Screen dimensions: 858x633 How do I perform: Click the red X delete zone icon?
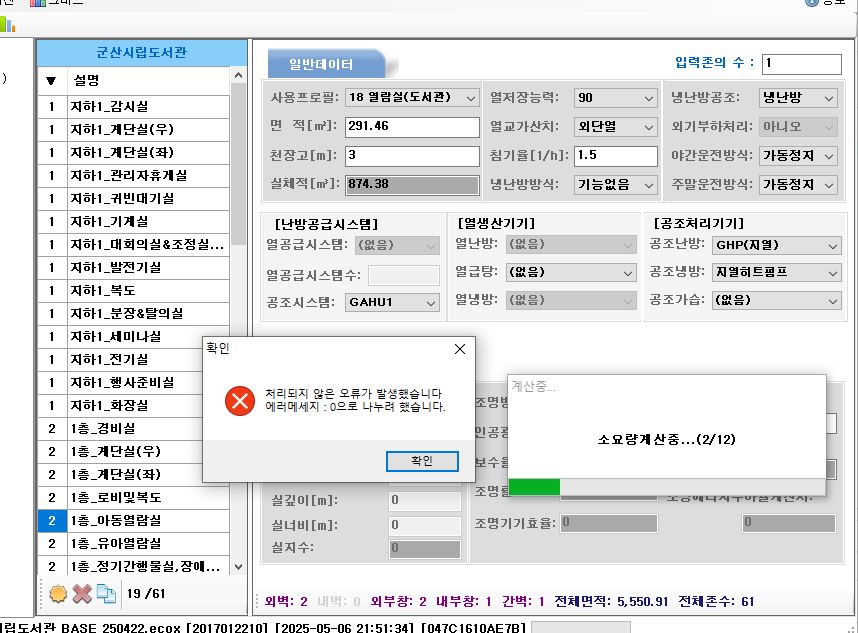(x=82, y=593)
